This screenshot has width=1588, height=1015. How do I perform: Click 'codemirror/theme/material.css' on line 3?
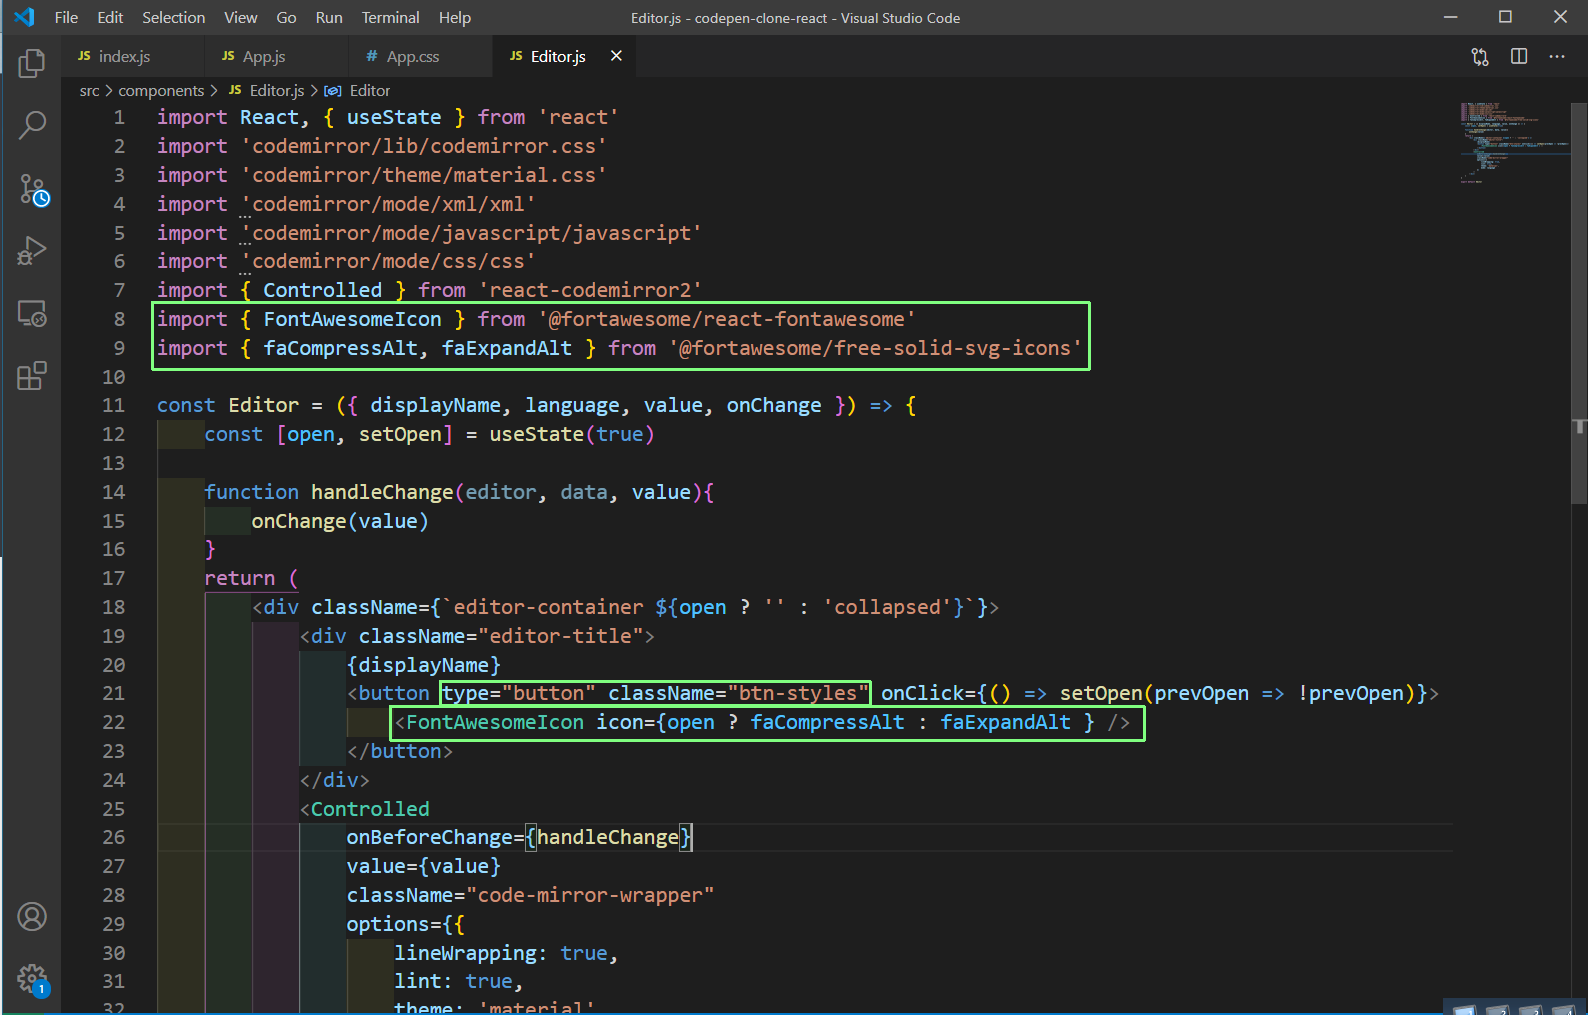tap(424, 175)
